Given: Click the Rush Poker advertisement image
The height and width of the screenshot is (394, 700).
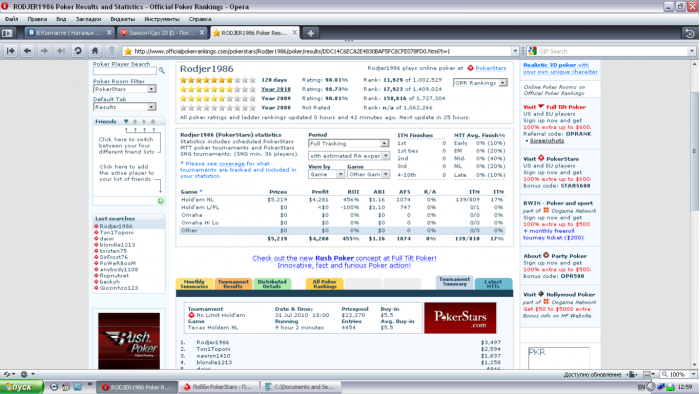Looking at the screenshot, I should pyautogui.click(x=129, y=340).
